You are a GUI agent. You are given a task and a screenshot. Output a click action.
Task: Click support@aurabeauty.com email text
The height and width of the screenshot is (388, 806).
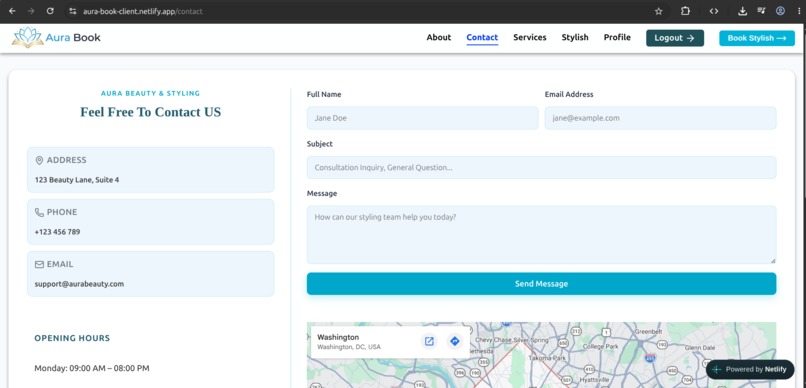tap(79, 284)
